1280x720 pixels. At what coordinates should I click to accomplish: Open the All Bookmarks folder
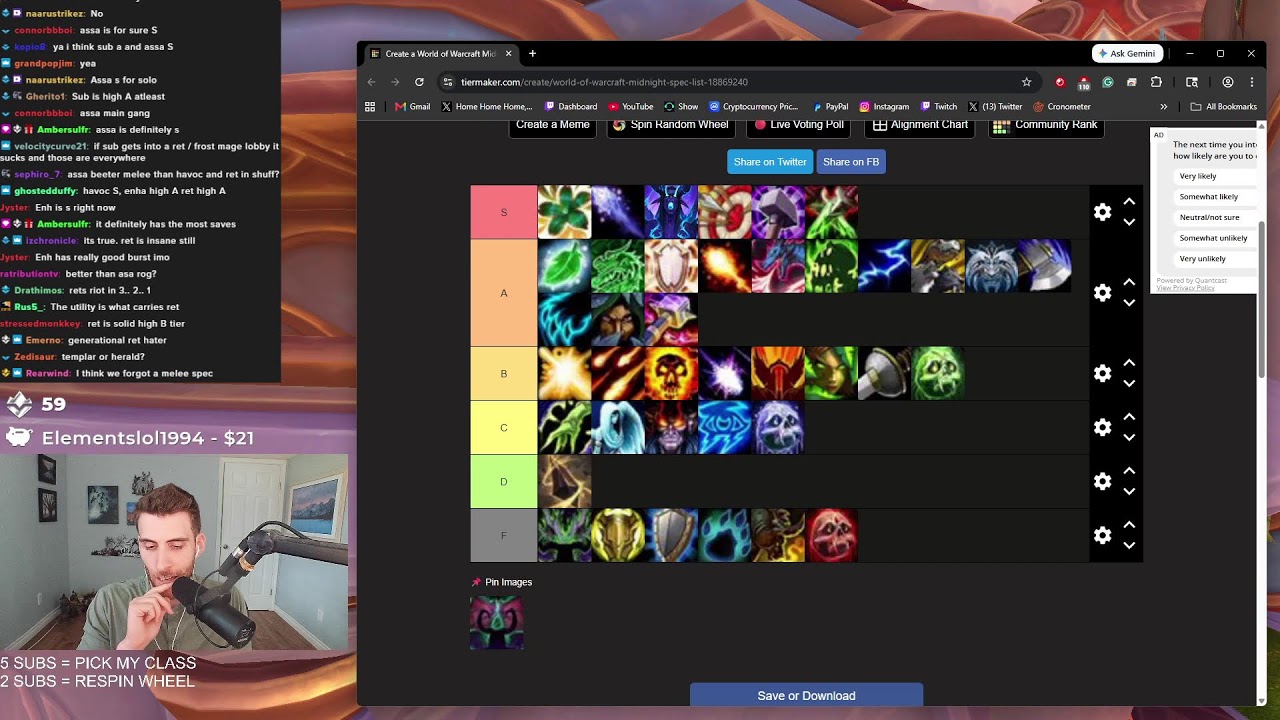point(1224,107)
